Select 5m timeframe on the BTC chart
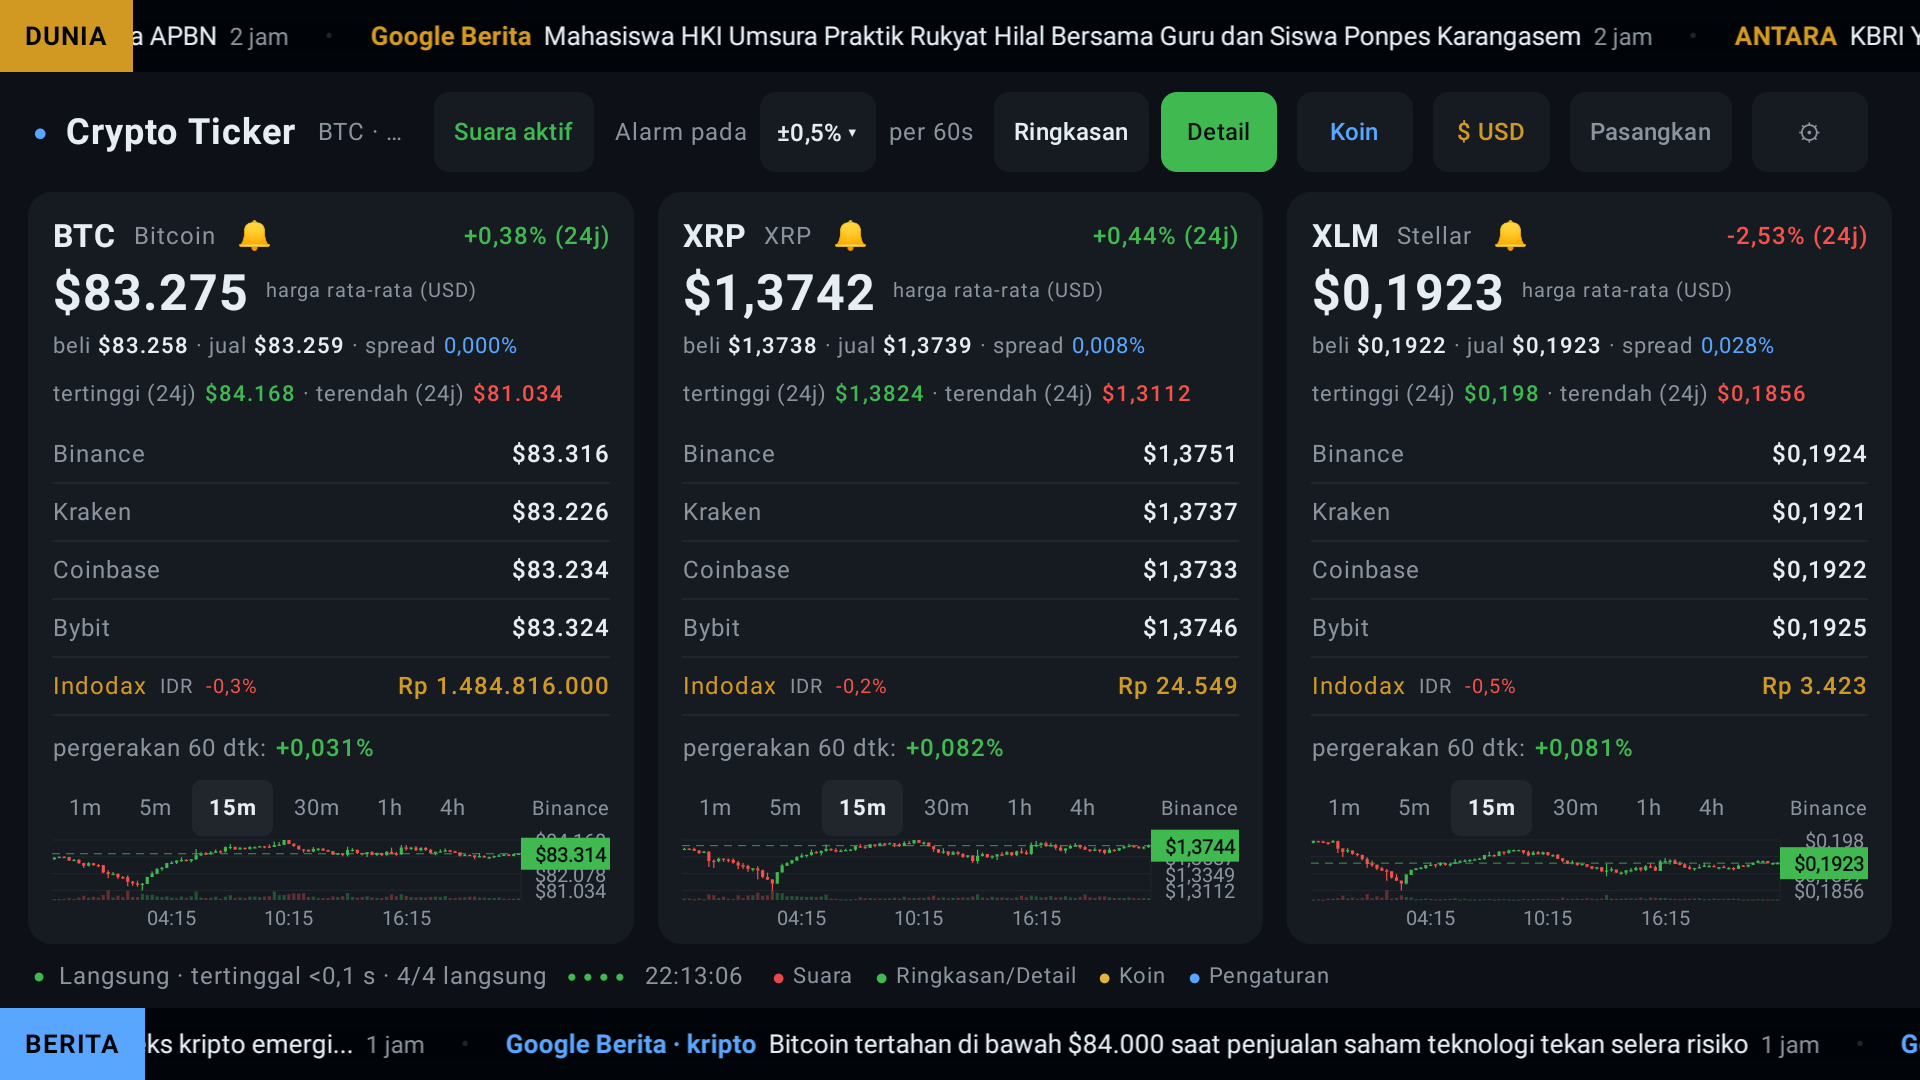This screenshot has width=1920, height=1080. [x=155, y=807]
